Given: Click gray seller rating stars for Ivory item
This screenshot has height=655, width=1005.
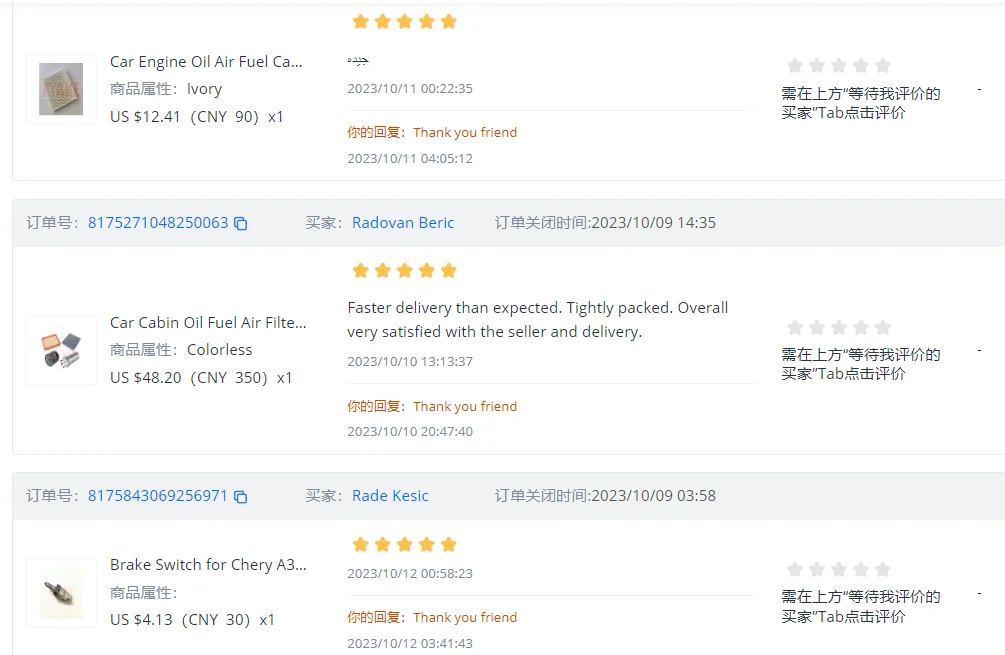Looking at the screenshot, I should [x=838, y=66].
